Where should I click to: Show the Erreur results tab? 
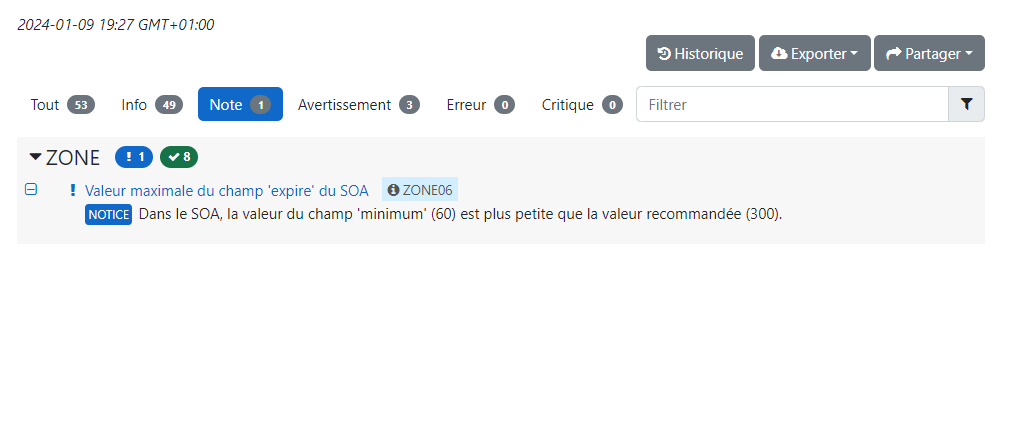[480, 104]
